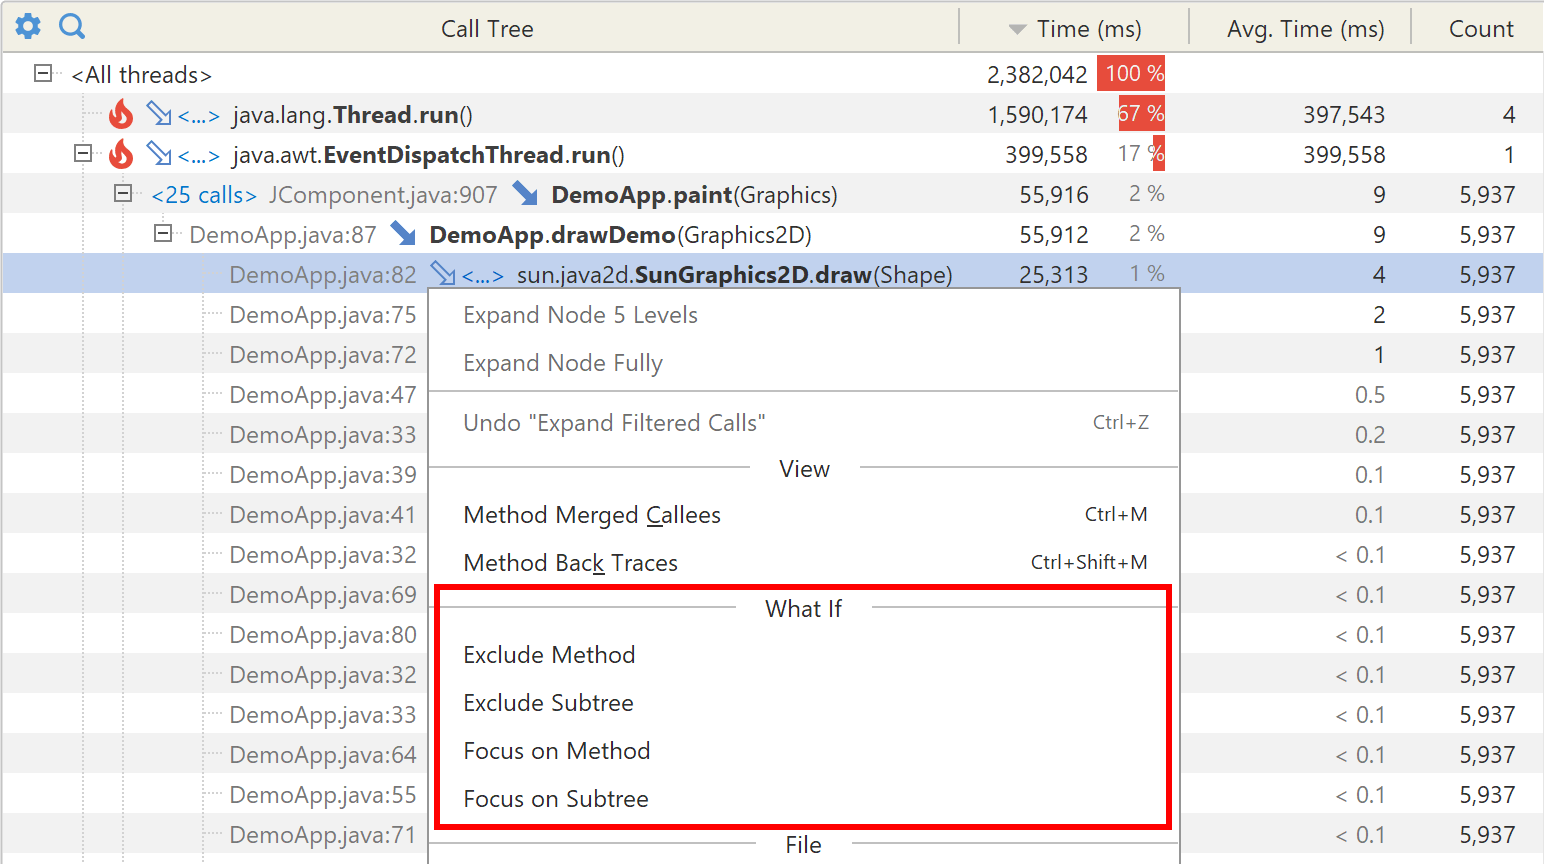1544x864 pixels.
Task: Choose Focus on Subtree
Action: [x=804, y=799]
